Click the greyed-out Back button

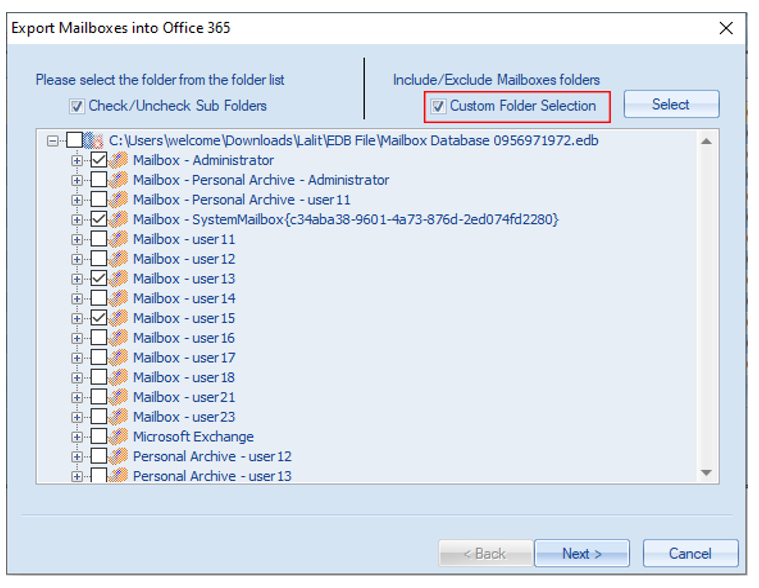pos(485,553)
